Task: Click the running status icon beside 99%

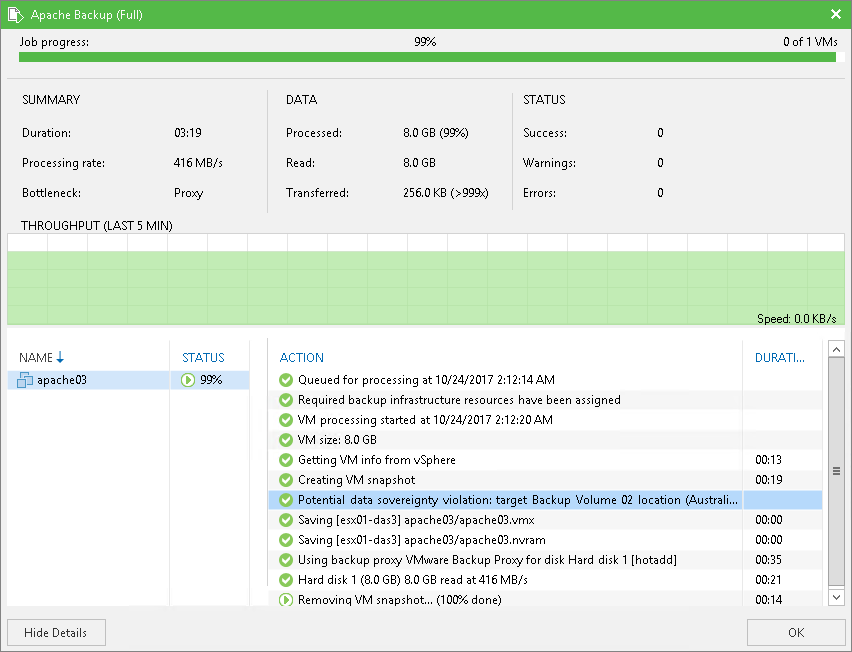Action: pyautogui.click(x=188, y=380)
